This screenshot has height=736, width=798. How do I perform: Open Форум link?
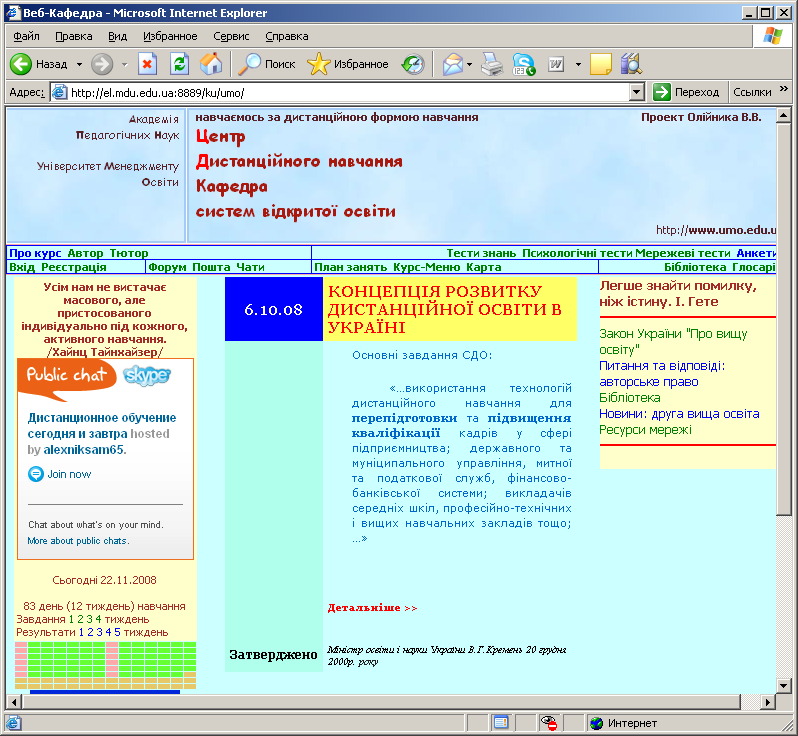[x=167, y=267]
